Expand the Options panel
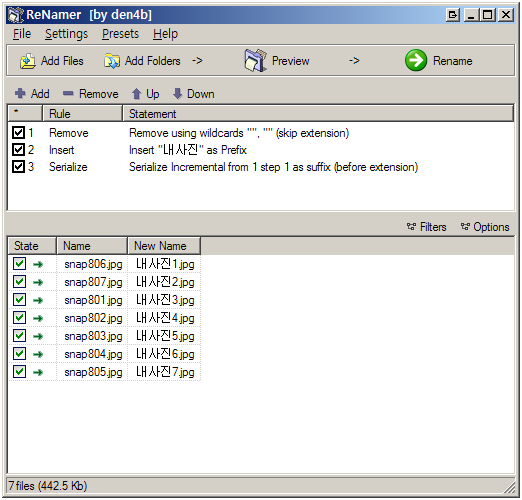This screenshot has width=522, height=500. click(485, 227)
